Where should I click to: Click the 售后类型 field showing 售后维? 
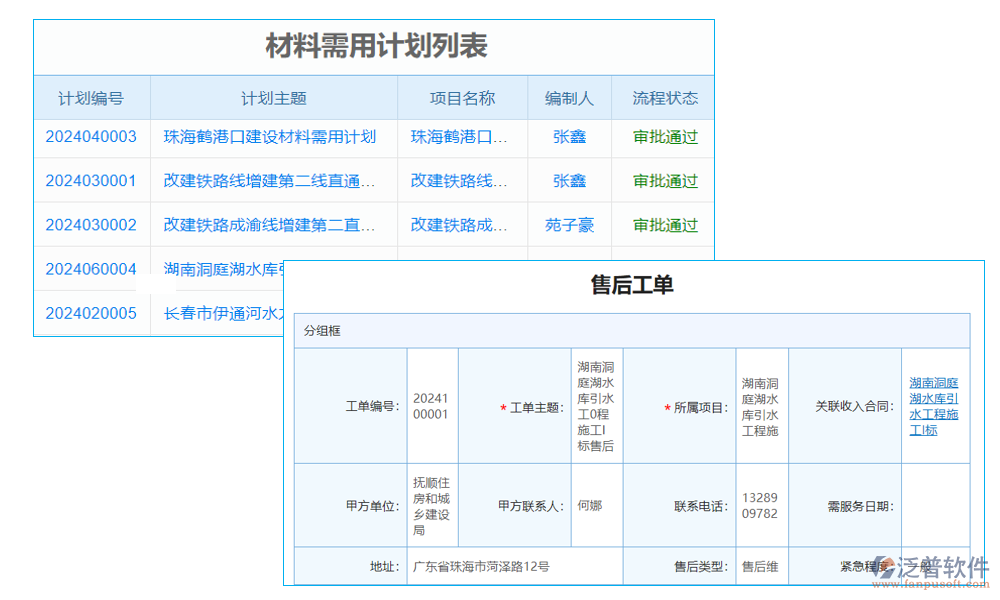tap(762, 566)
